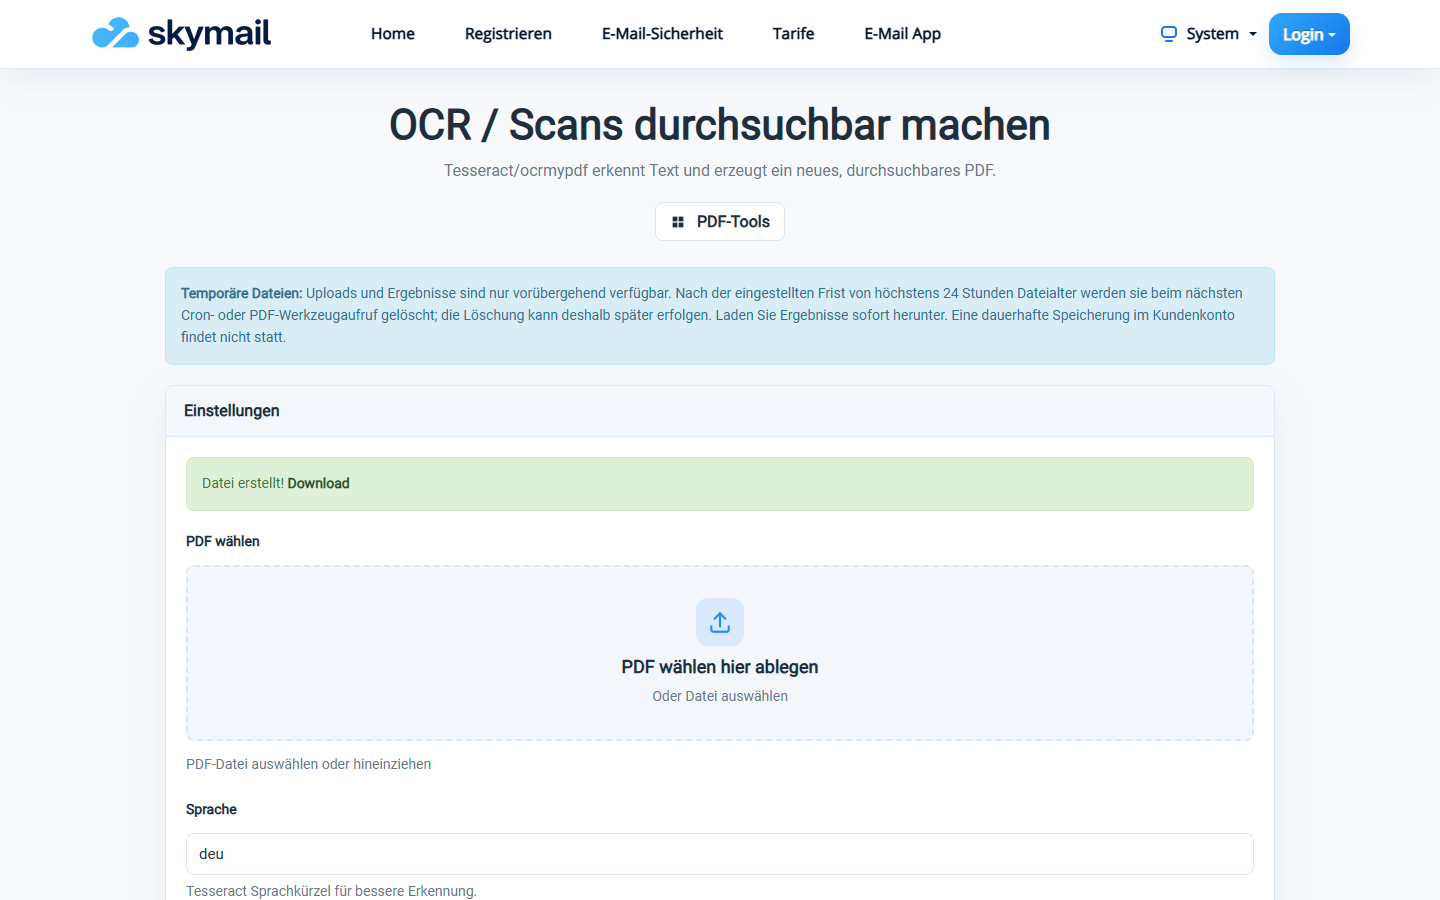Open the Registrieren menu item
The image size is (1440, 900).
(x=508, y=34)
